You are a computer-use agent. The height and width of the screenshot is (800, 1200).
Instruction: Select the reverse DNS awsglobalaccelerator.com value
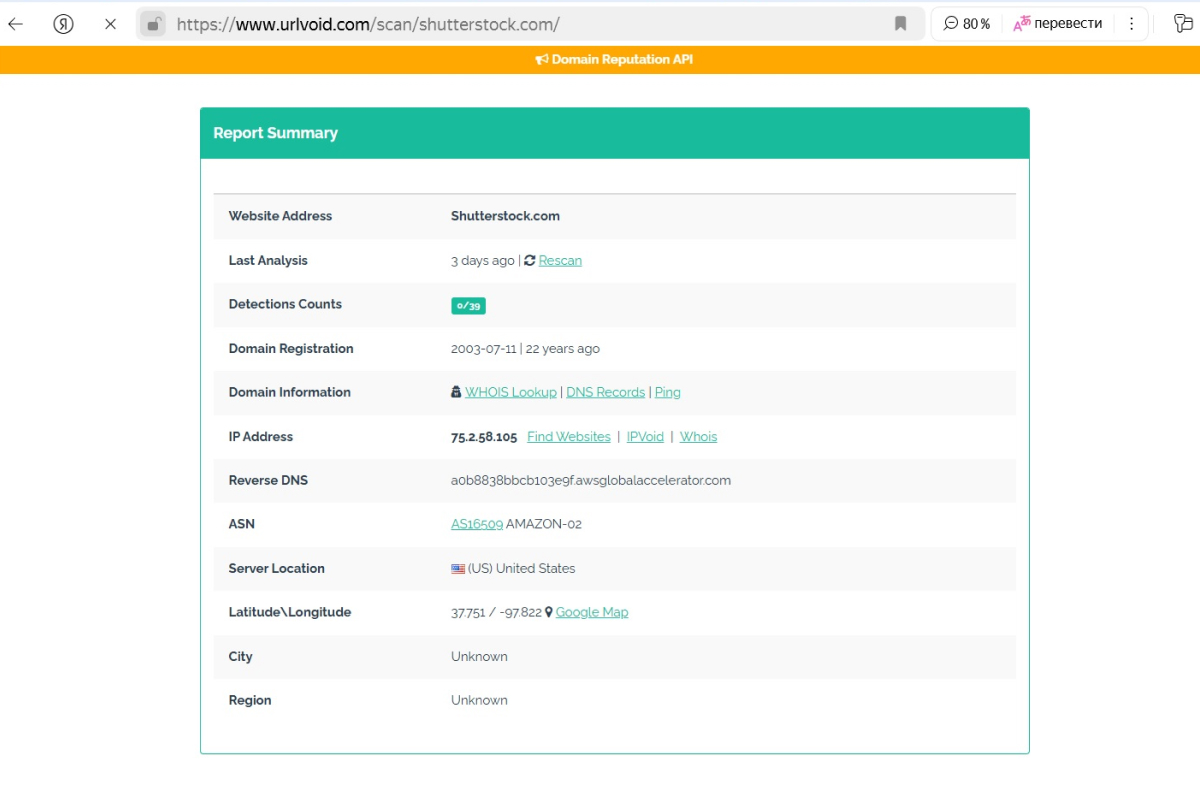[591, 481]
